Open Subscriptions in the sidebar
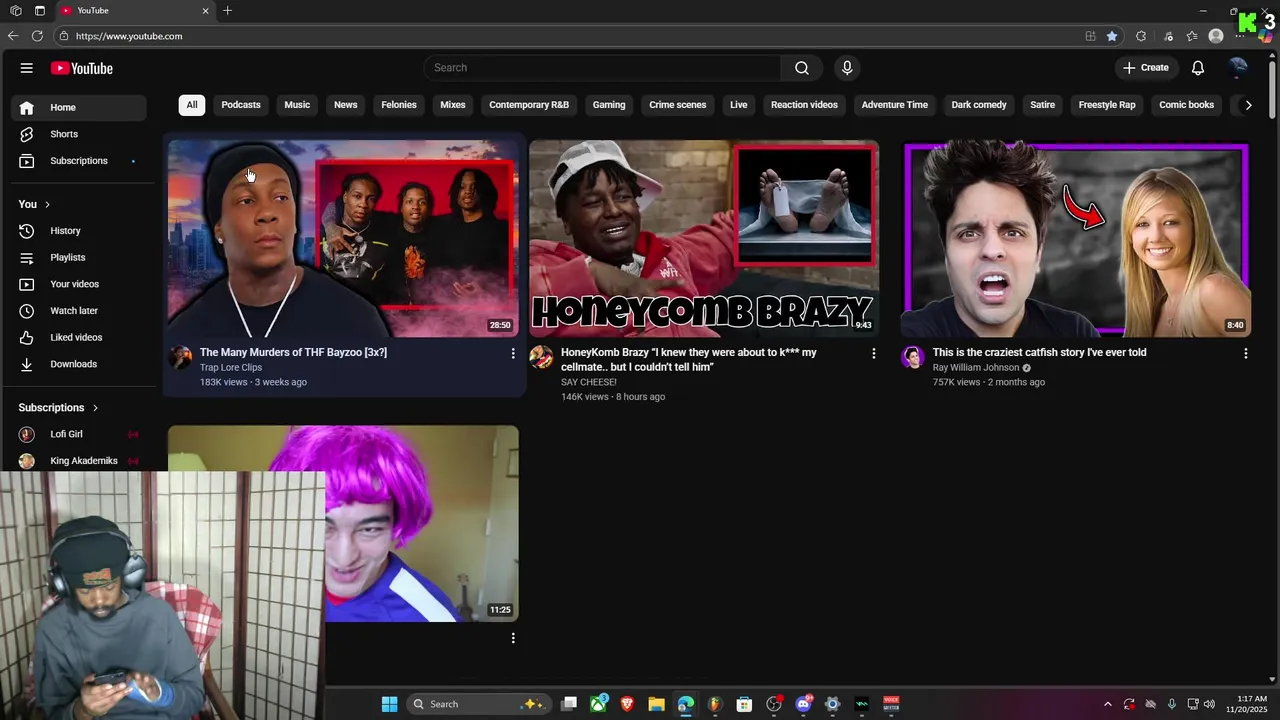Viewport: 1280px width, 720px height. [x=79, y=161]
